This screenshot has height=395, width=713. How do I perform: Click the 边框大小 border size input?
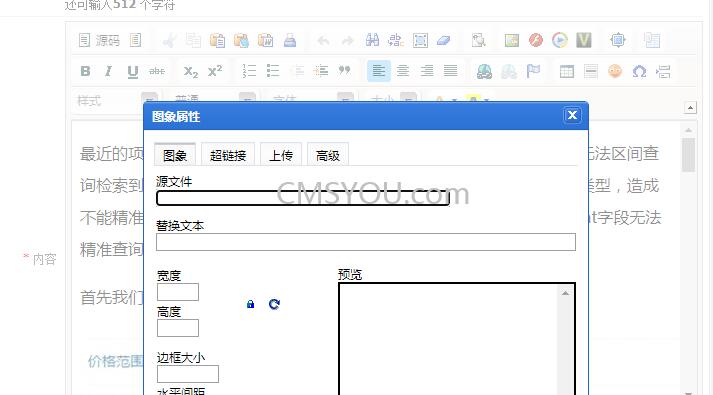pos(188,374)
